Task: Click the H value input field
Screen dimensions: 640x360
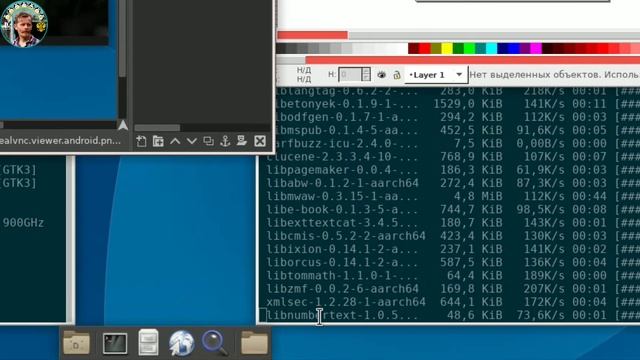Action: (x=349, y=74)
